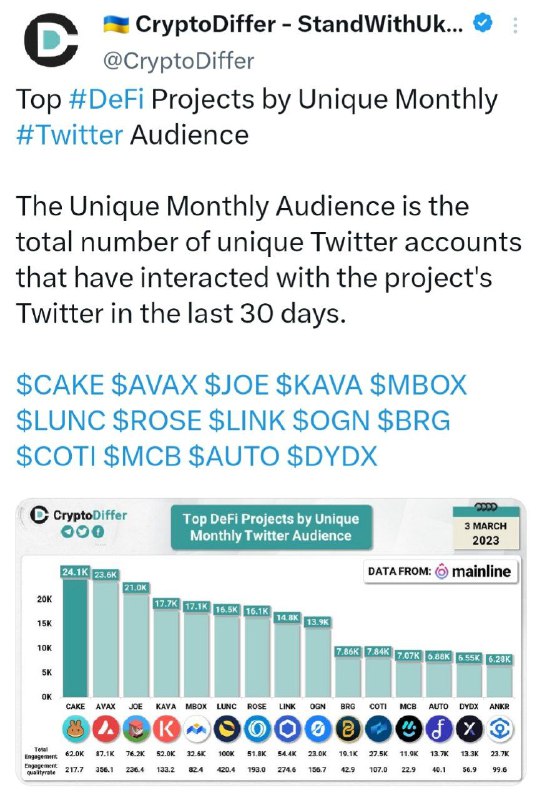The width and height of the screenshot is (542, 800).
Task: Open the CryptoDiffer profile avatar
Action: 51,40
